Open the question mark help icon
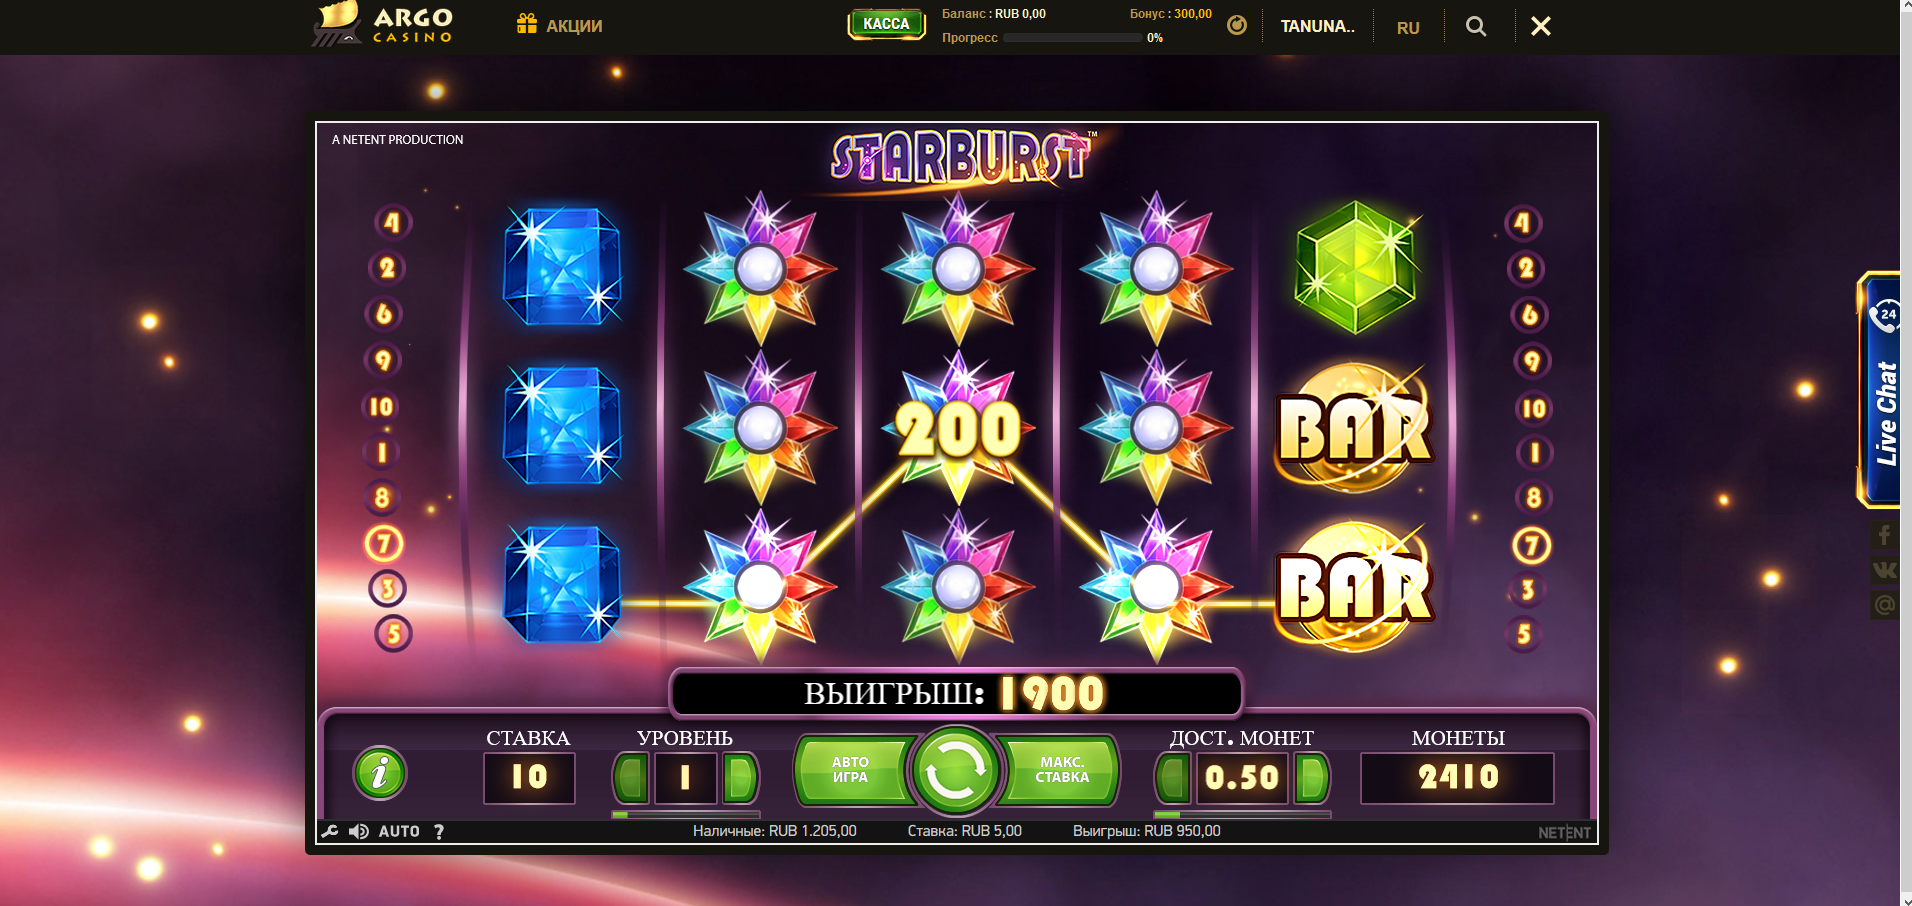Viewport: 1912px width, 906px height. tap(439, 831)
